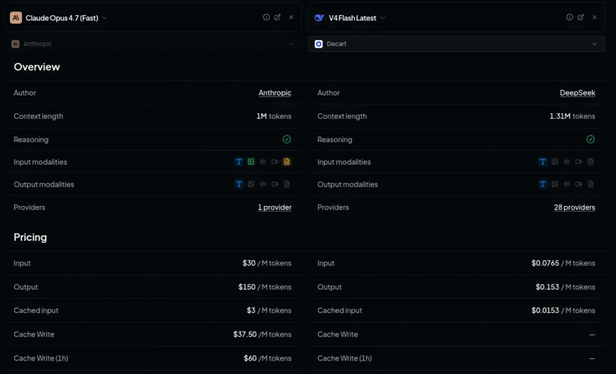Select the $0.153 / M tokens output price
The height and width of the screenshot is (374, 616).
coord(565,287)
